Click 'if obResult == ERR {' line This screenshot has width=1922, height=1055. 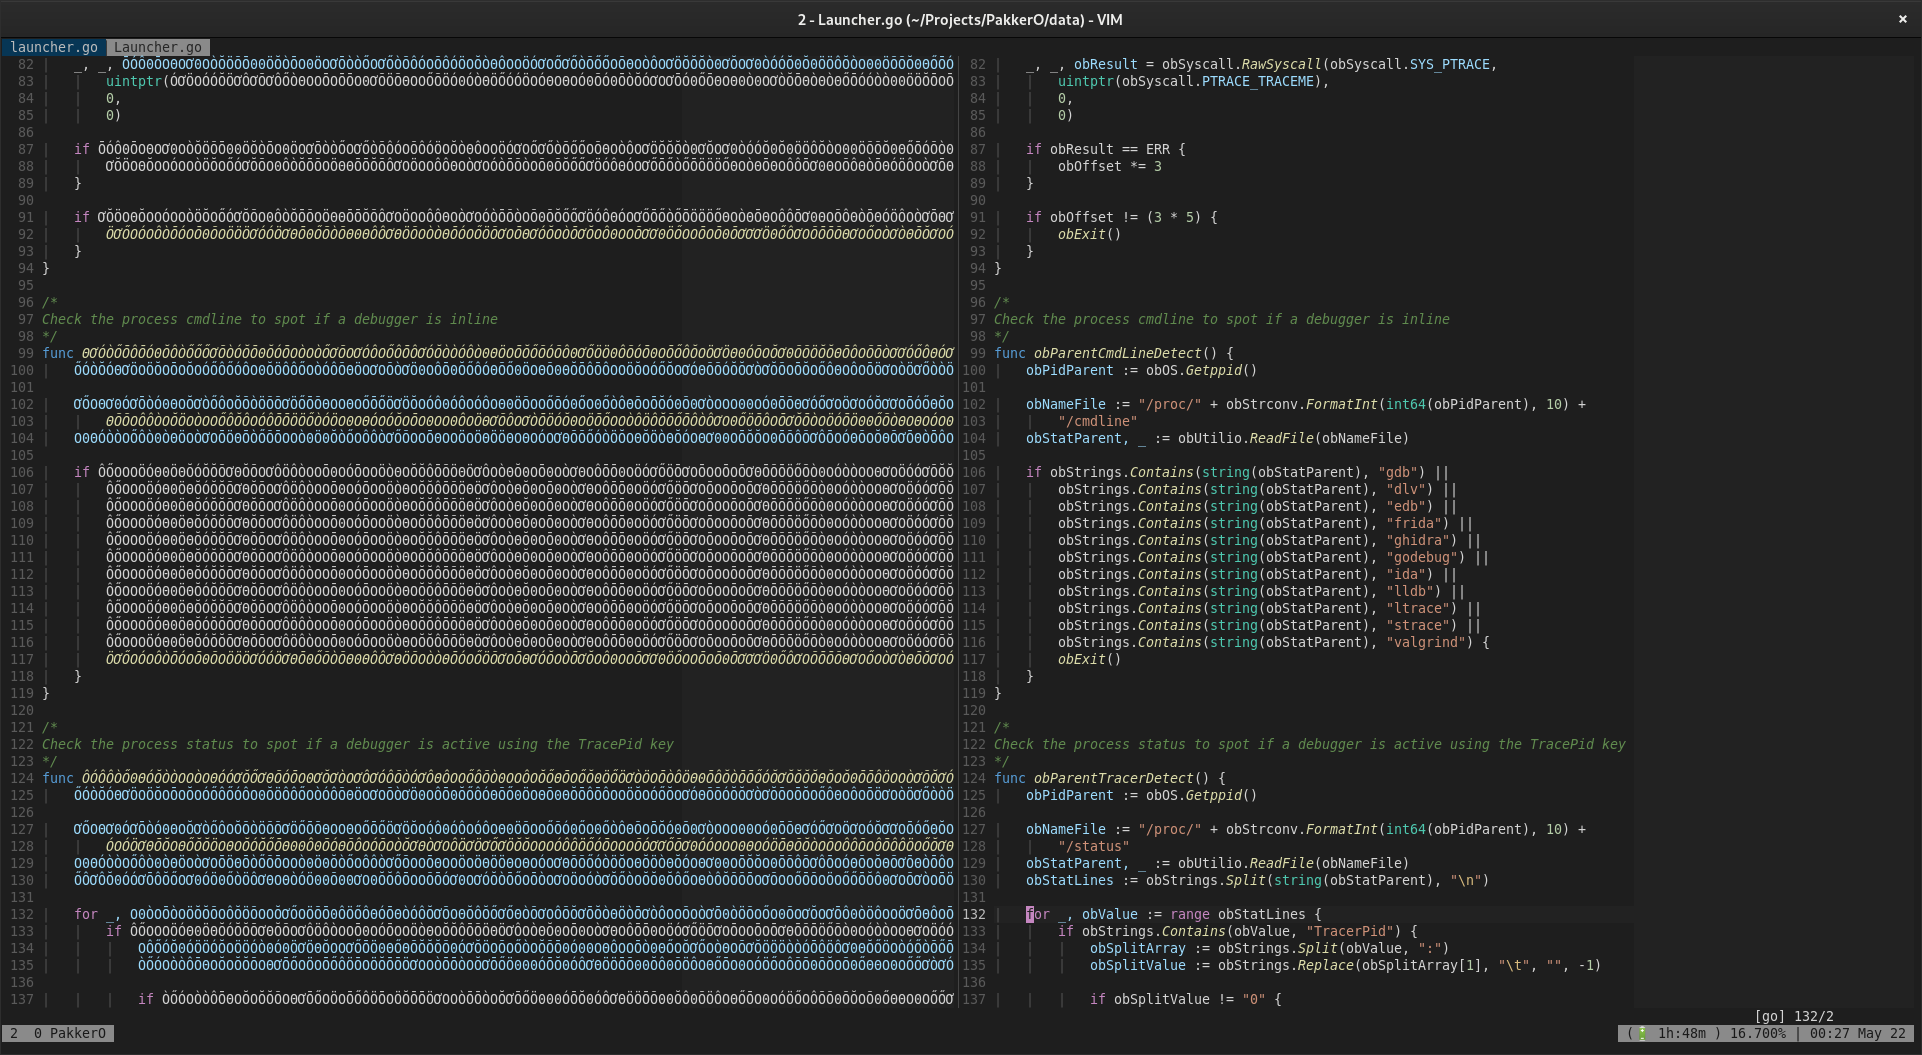(x=1106, y=149)
